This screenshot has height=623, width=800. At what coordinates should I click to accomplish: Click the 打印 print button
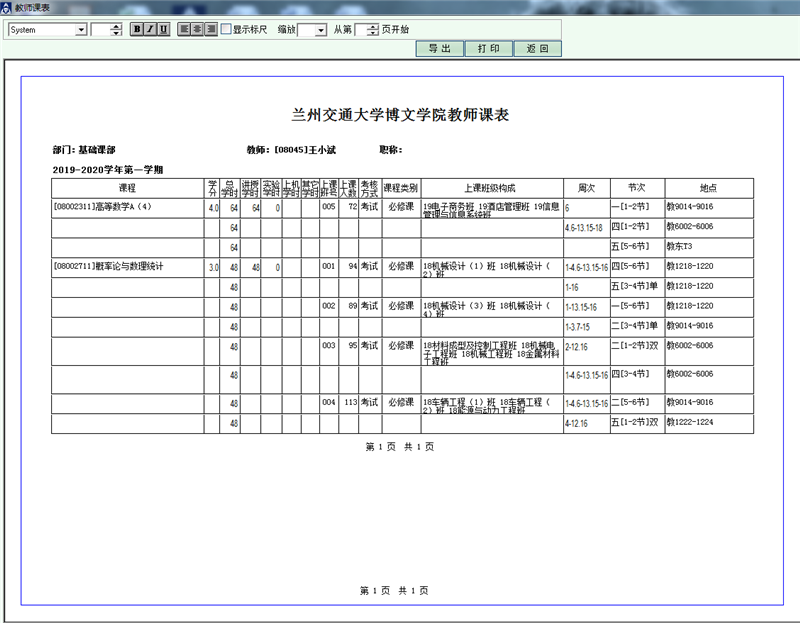click(x=489, y=48)
